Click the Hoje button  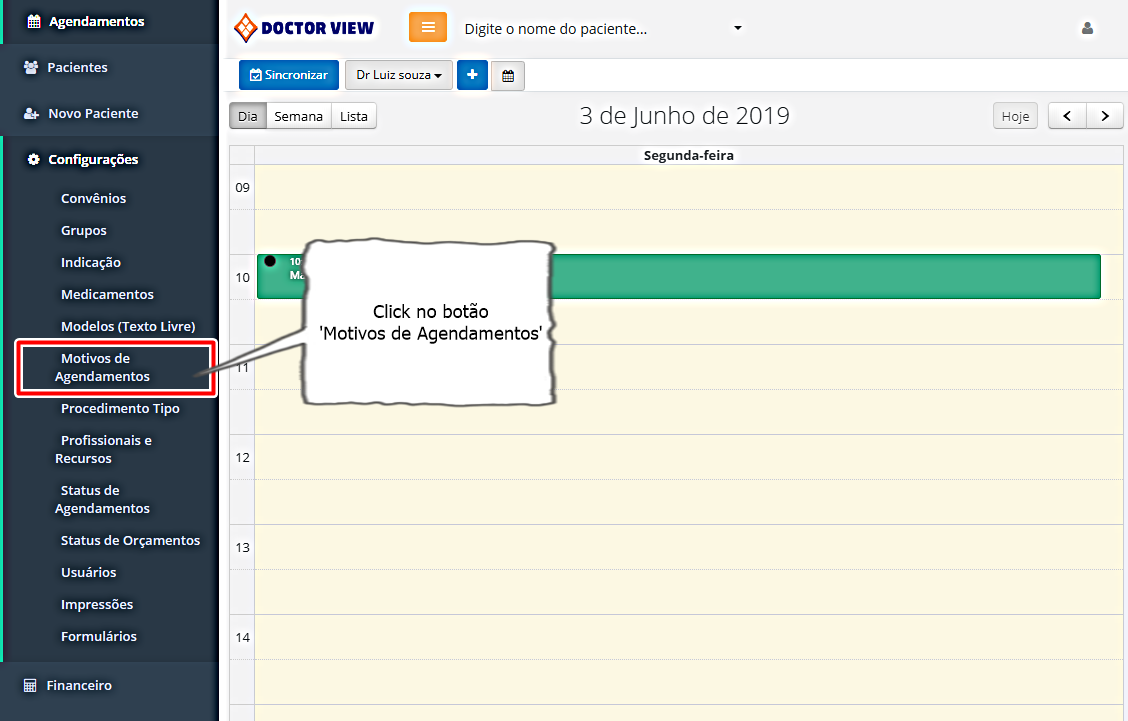coord(1015,116)
